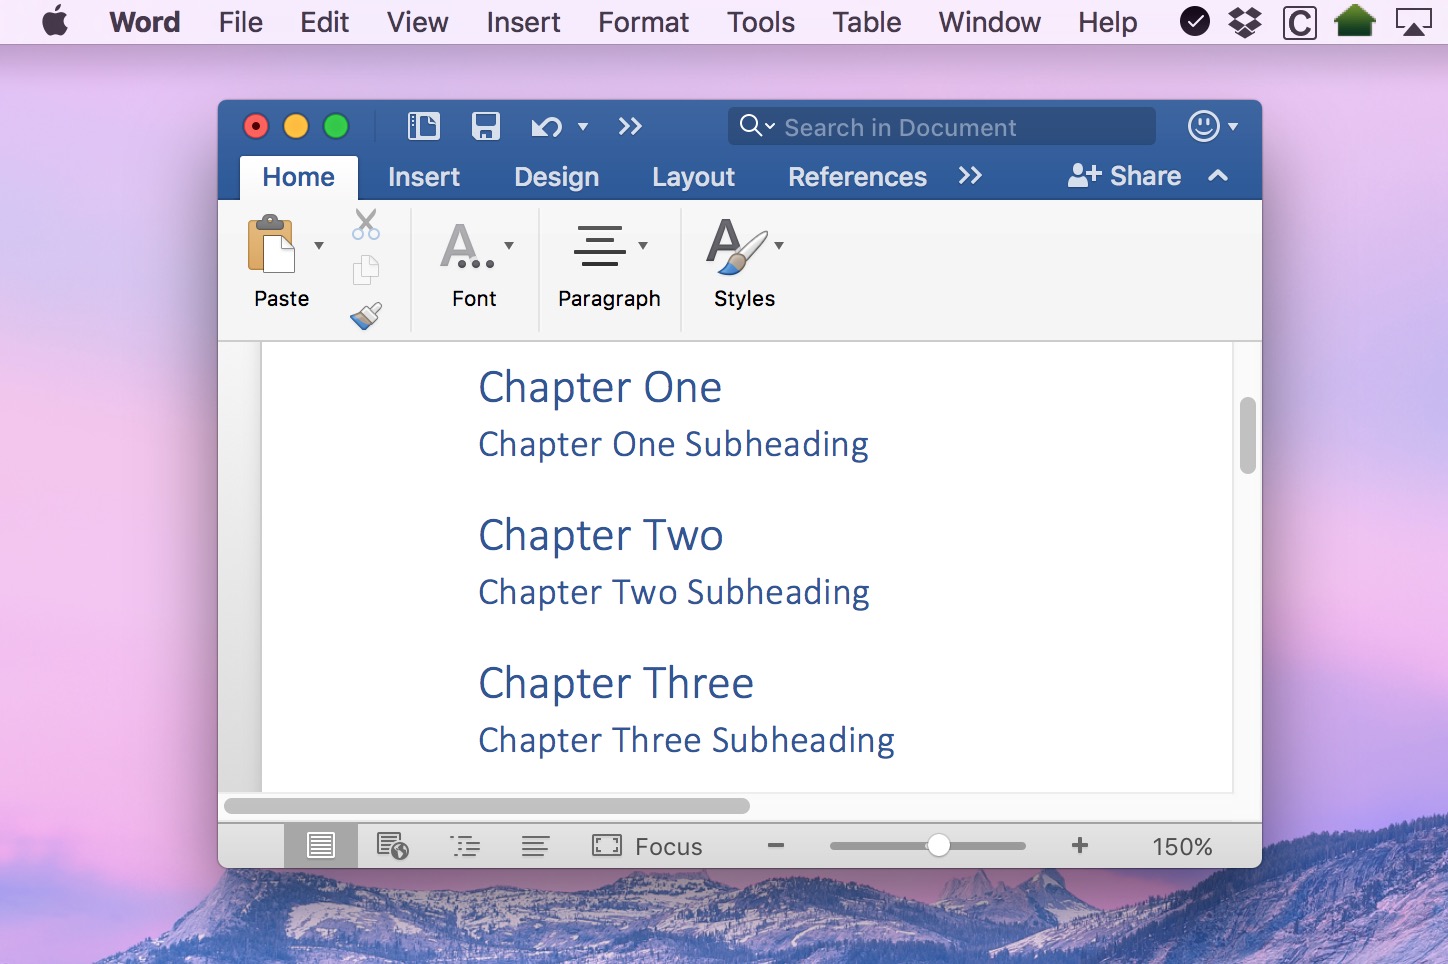Click the Copy icon in ribbon

(x=366, y=270)
